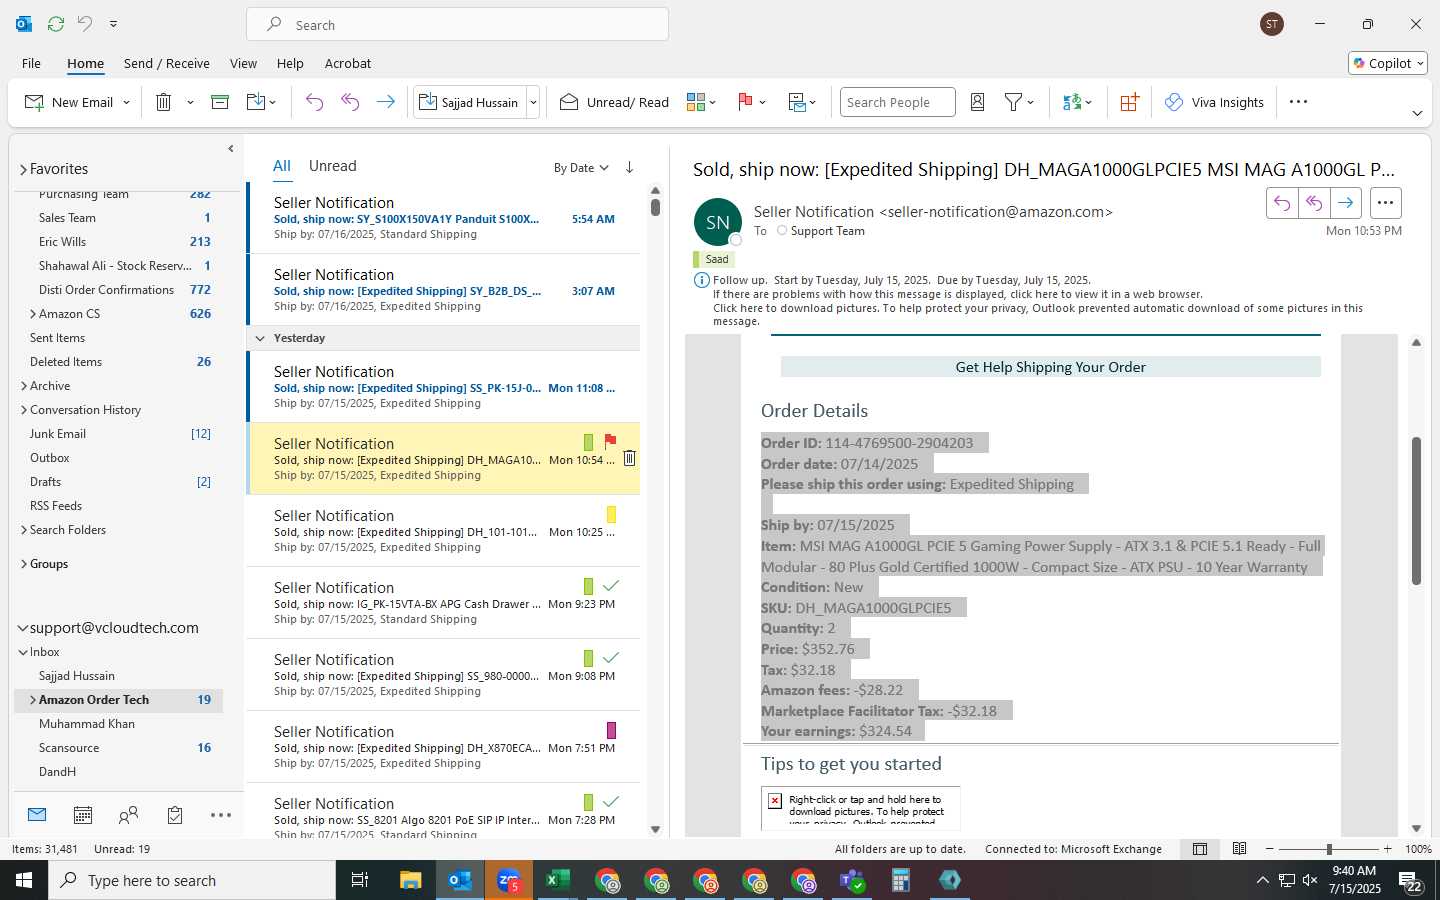The width and height of the screenshot is (1440, 900).
Task: Delete the selected message via trash icon
Action: pos(629,458)
